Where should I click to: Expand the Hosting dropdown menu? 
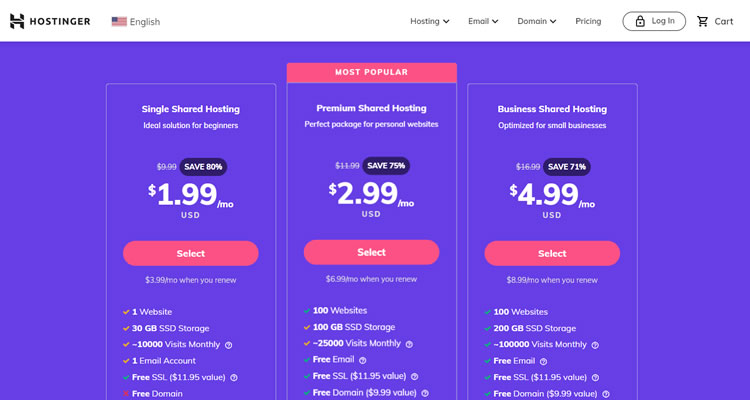point(430,21)
